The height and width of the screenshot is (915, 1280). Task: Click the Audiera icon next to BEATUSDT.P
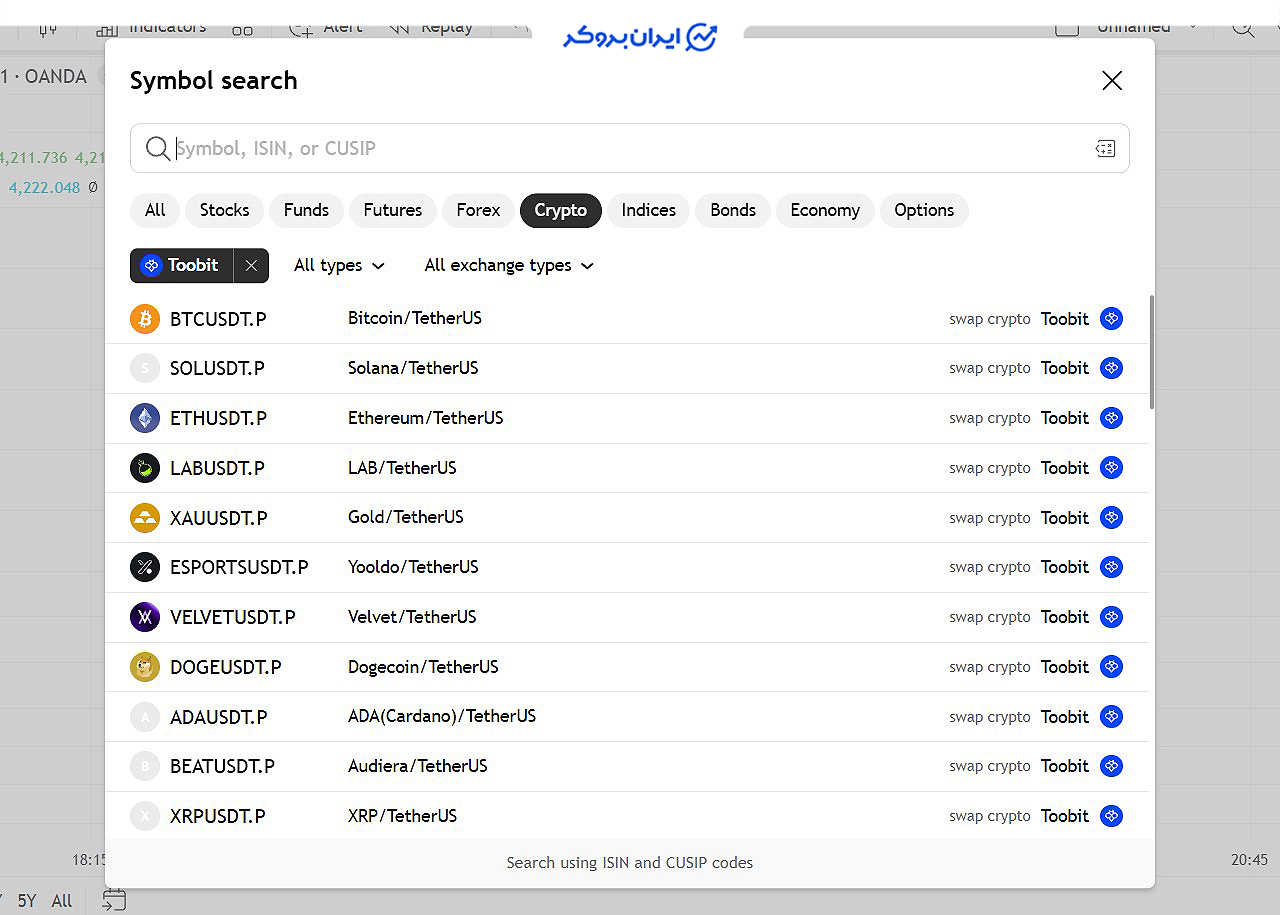coord(145,766)
